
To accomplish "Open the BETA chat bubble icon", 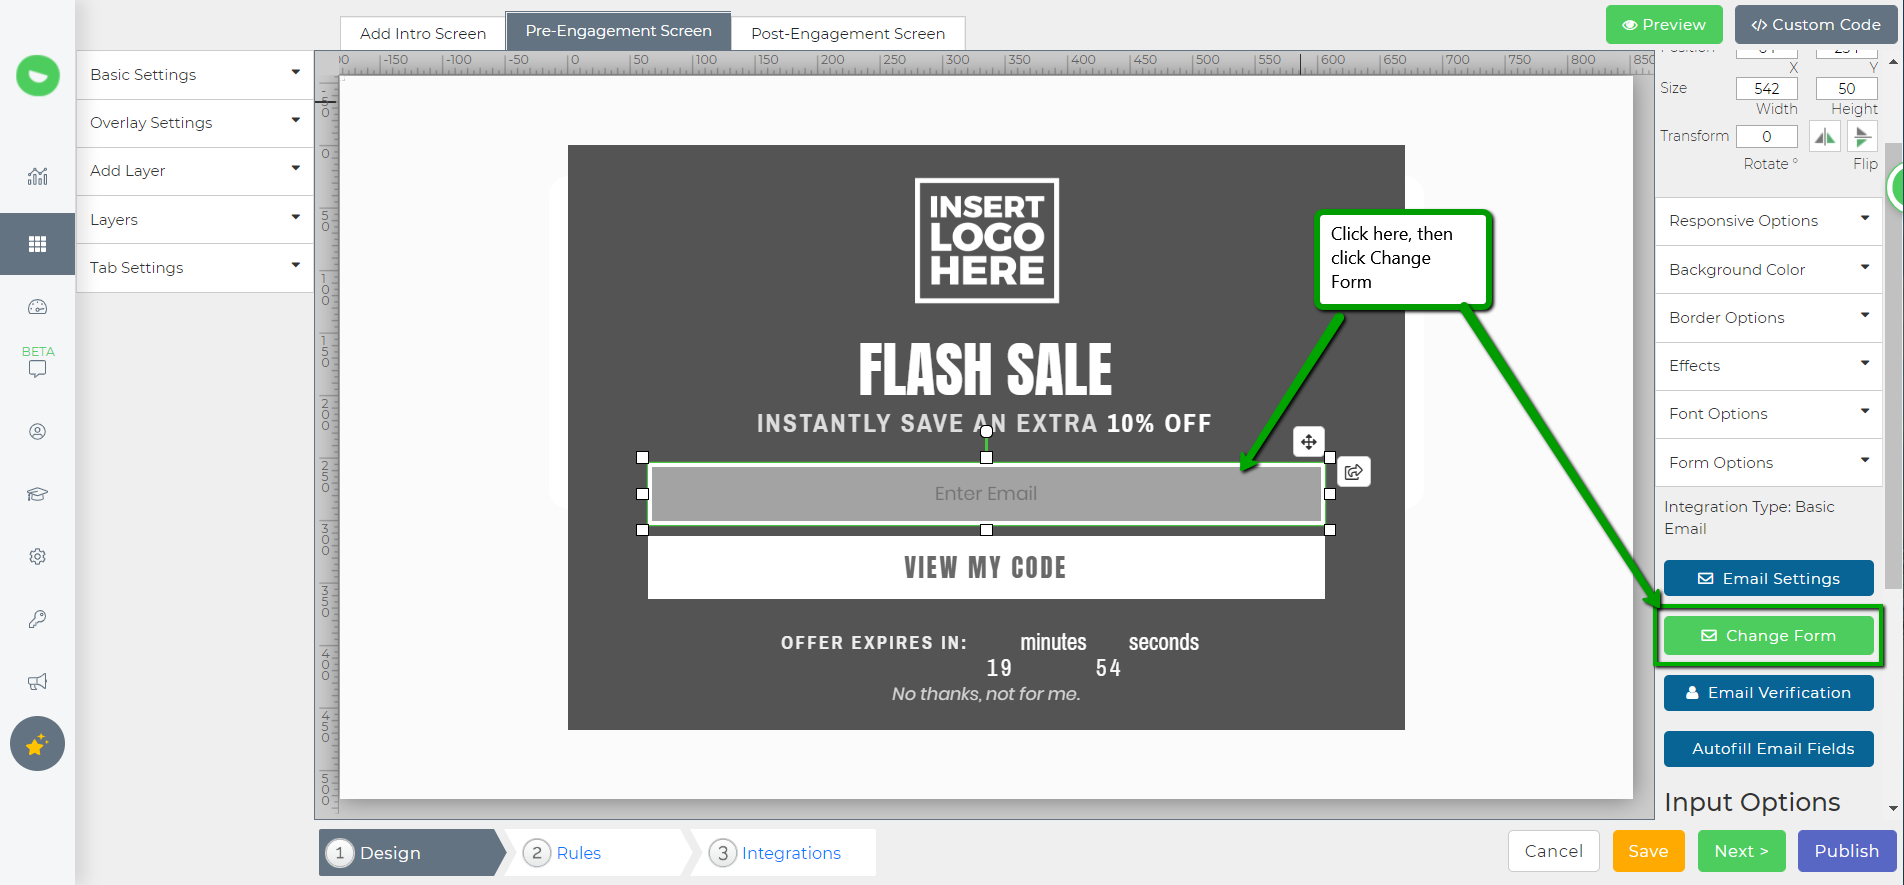I will (37, 369).
